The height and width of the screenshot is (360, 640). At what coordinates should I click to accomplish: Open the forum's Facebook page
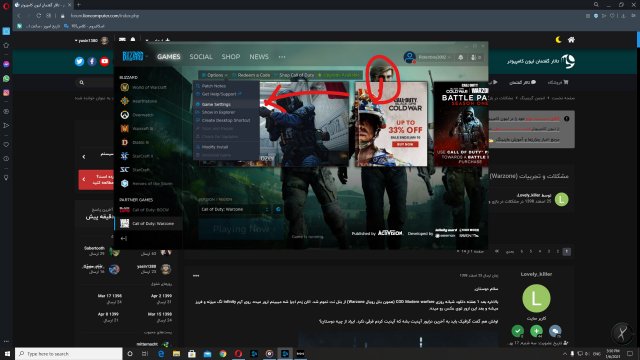pos(92,61)
